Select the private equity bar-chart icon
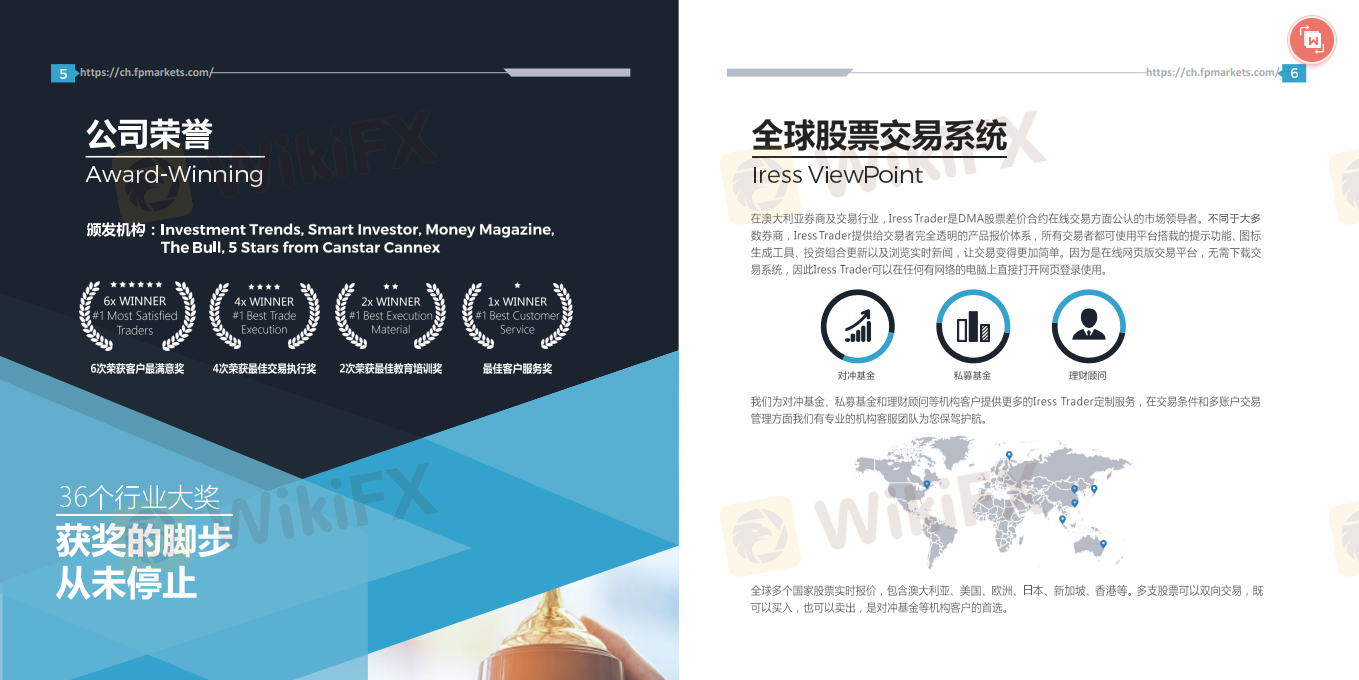1359x680 pixels. coord(972,326)
